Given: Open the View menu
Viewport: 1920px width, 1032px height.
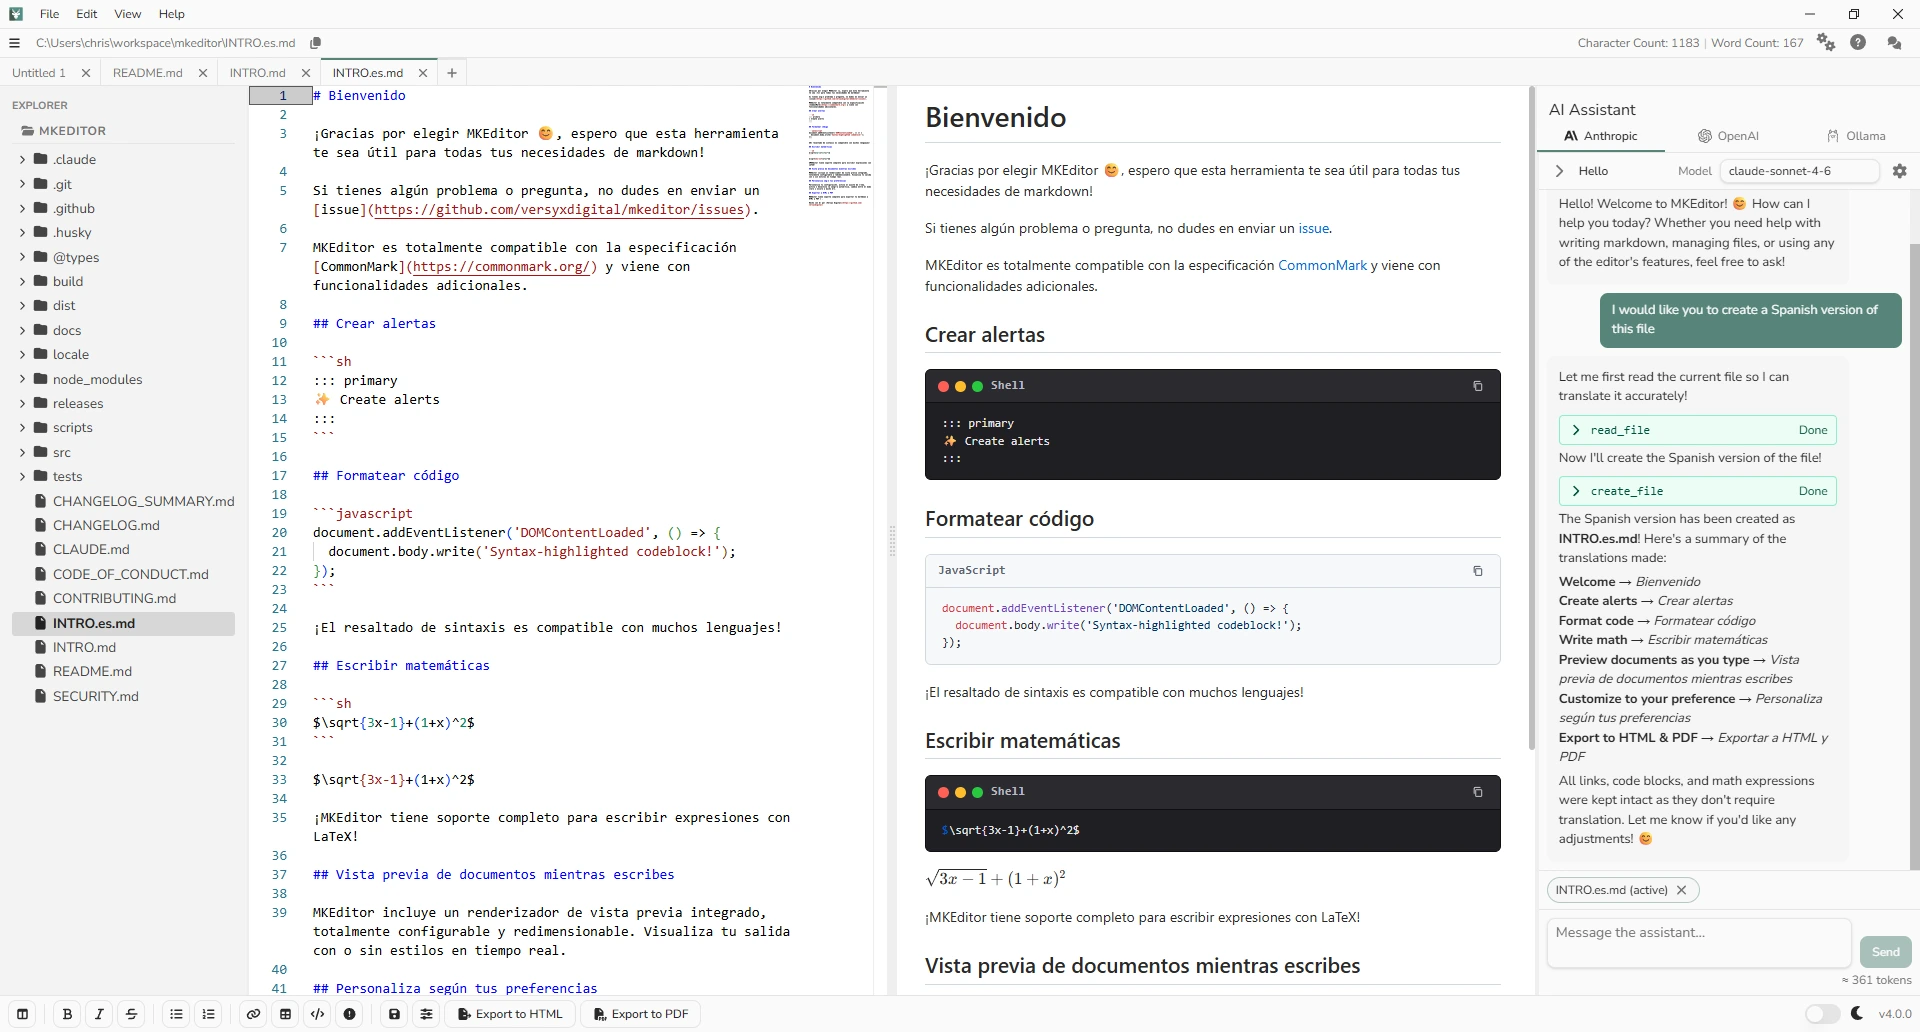Looking at the screenshot, I should click(128, 14).
